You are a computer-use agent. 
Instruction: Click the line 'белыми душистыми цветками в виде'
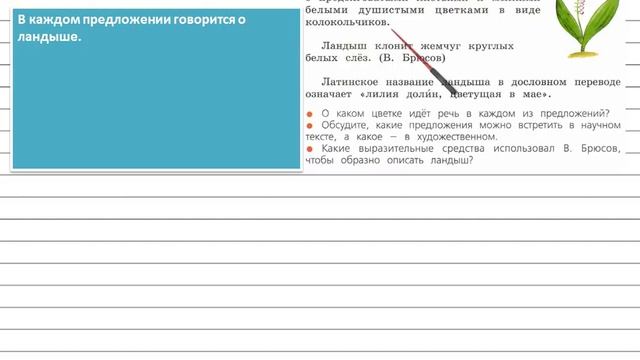tap(423, 10)
